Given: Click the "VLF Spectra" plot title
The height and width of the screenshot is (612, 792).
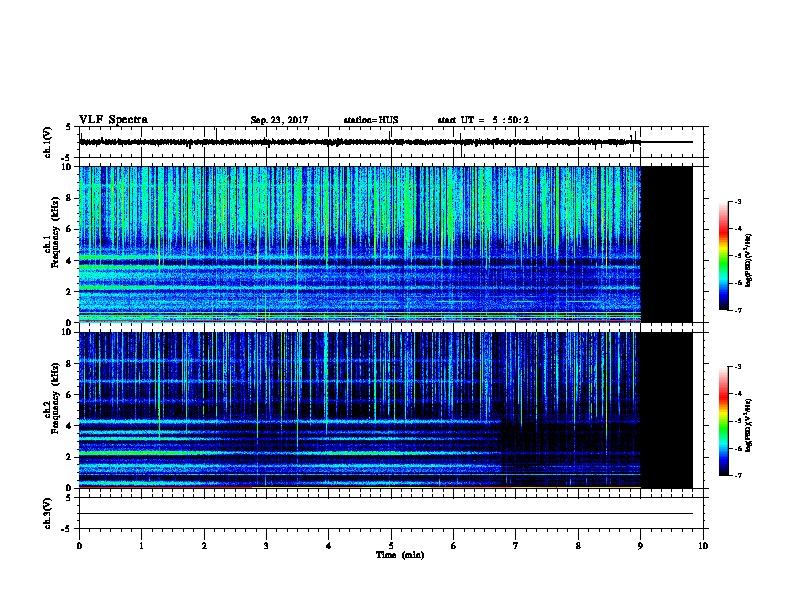Looking at the screenshot, I should pyautogui.click(x=113, y=120).
